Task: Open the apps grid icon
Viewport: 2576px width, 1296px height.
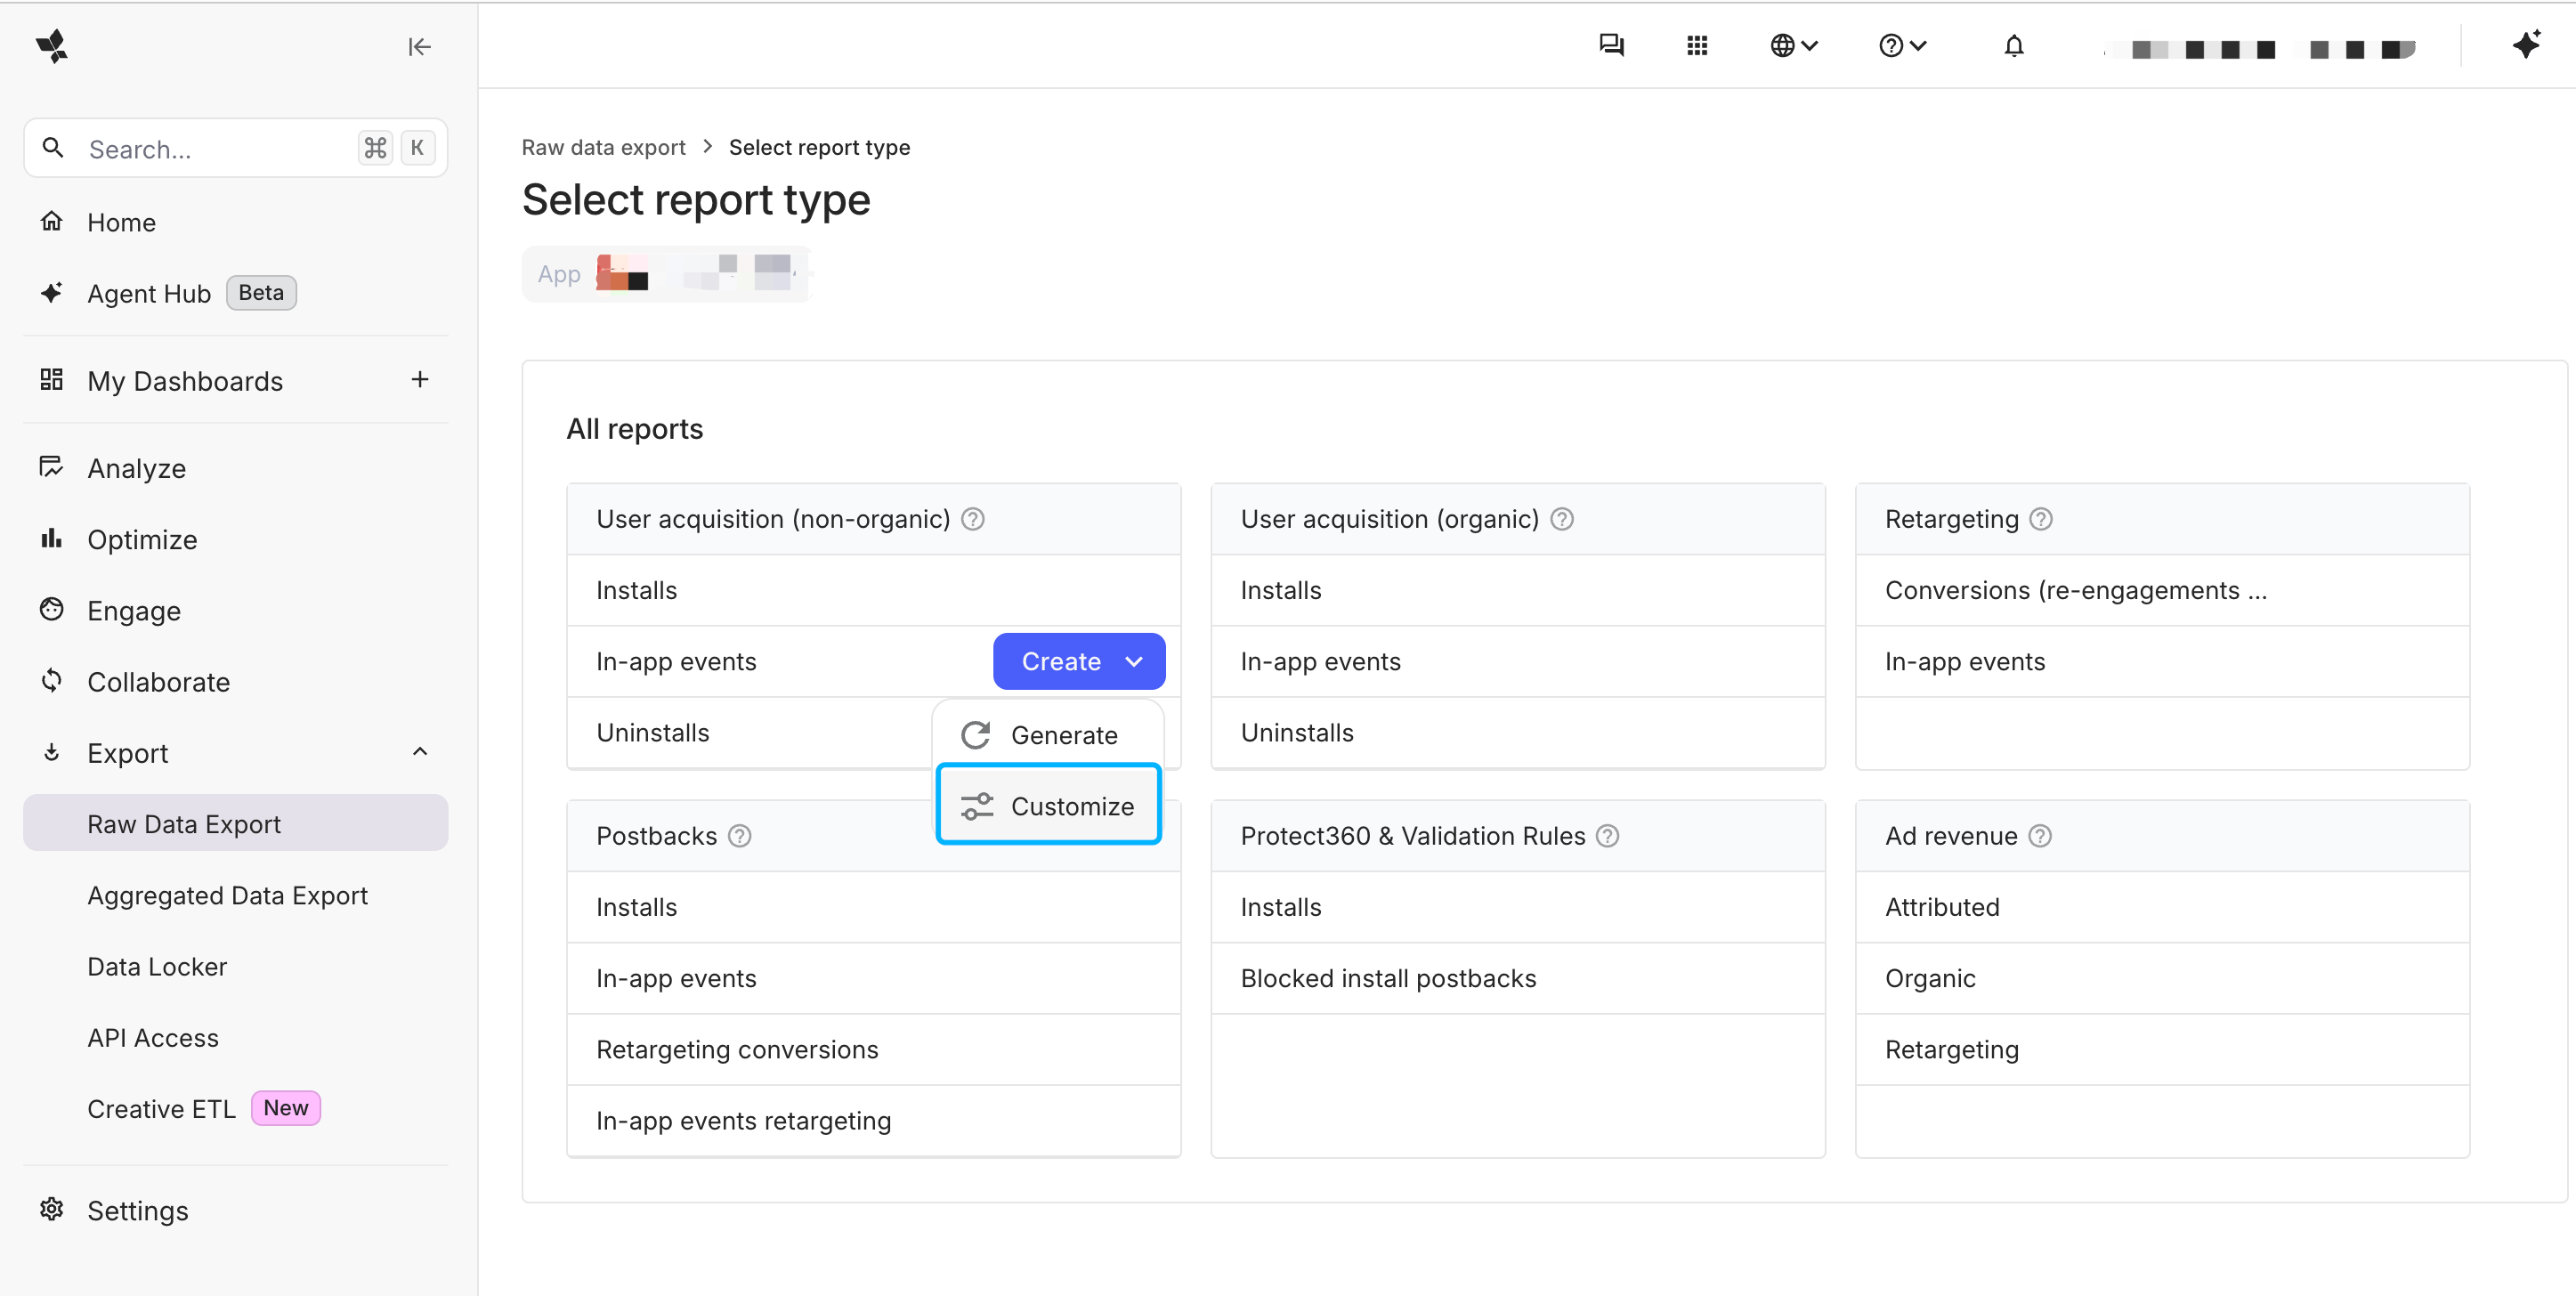Action: 1697,46
